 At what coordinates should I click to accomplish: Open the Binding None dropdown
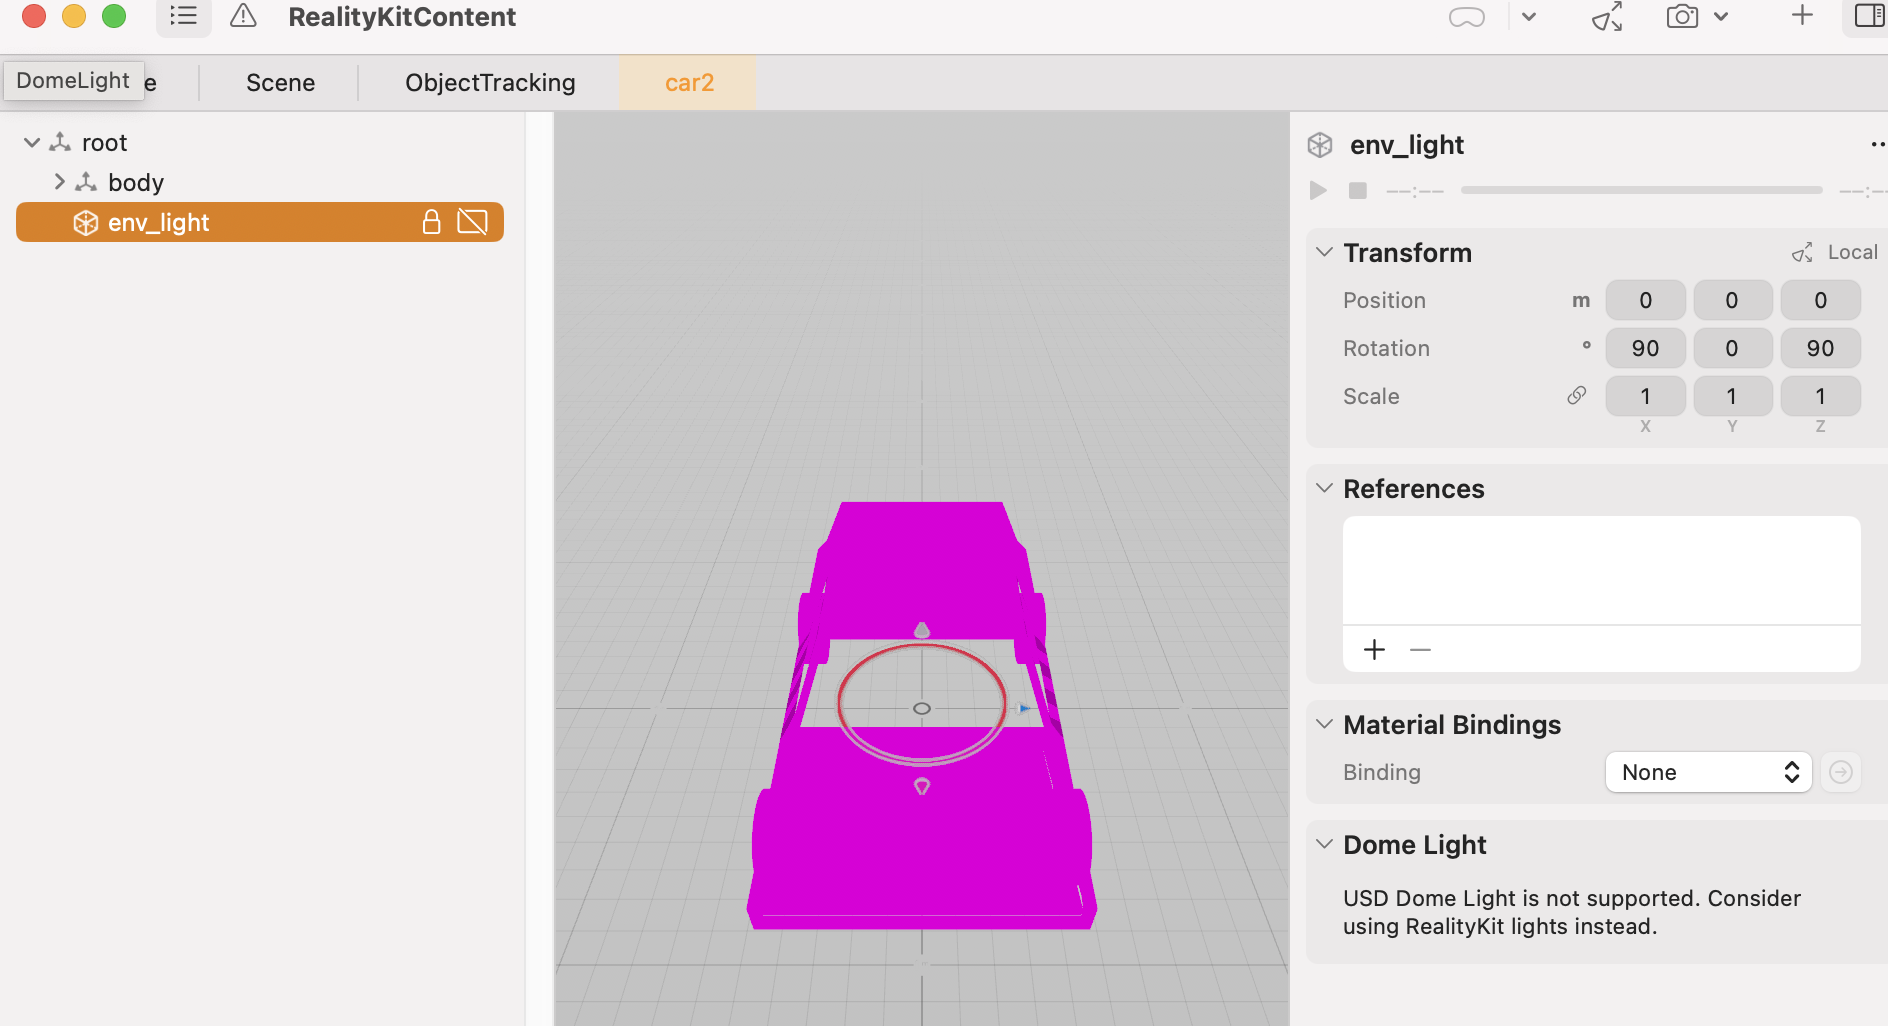[x=1708, y=772]
